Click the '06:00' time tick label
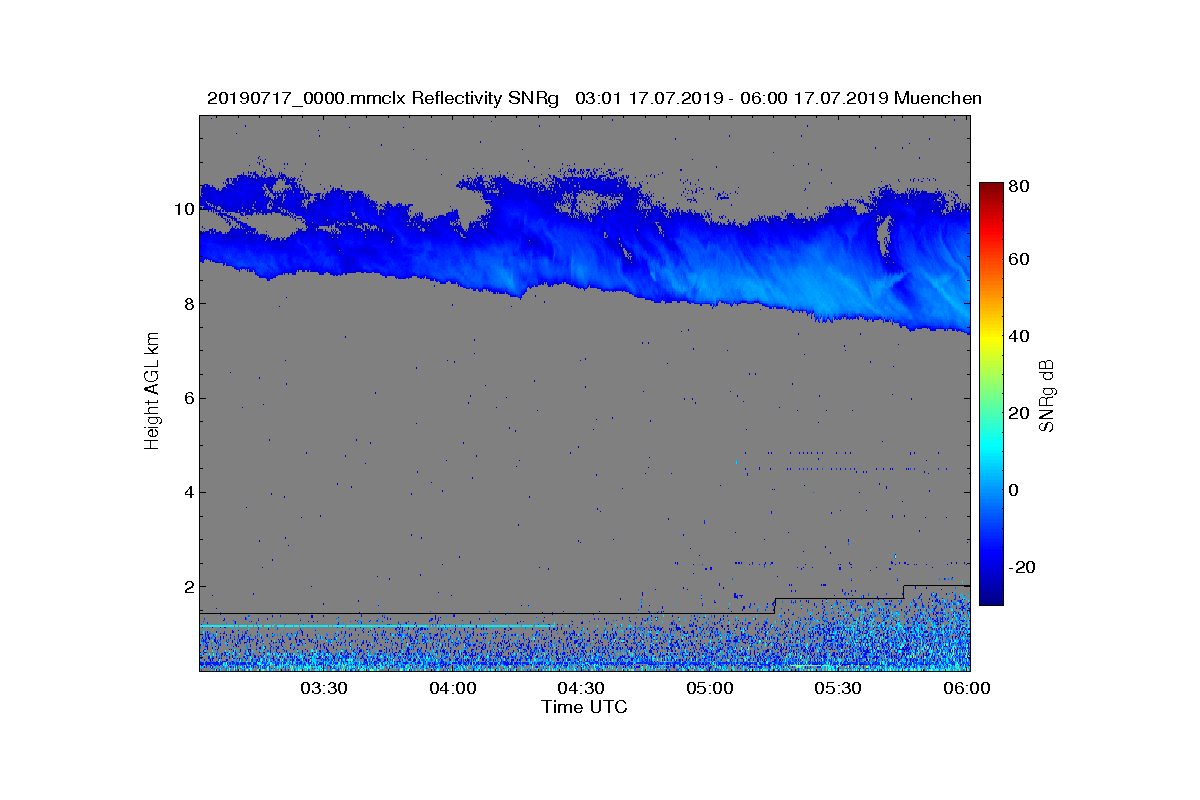The image size is (1200, 800). [967, 688]
